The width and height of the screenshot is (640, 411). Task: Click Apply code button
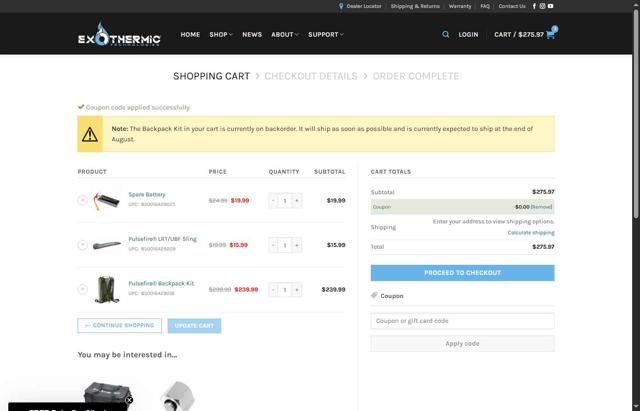462,344
